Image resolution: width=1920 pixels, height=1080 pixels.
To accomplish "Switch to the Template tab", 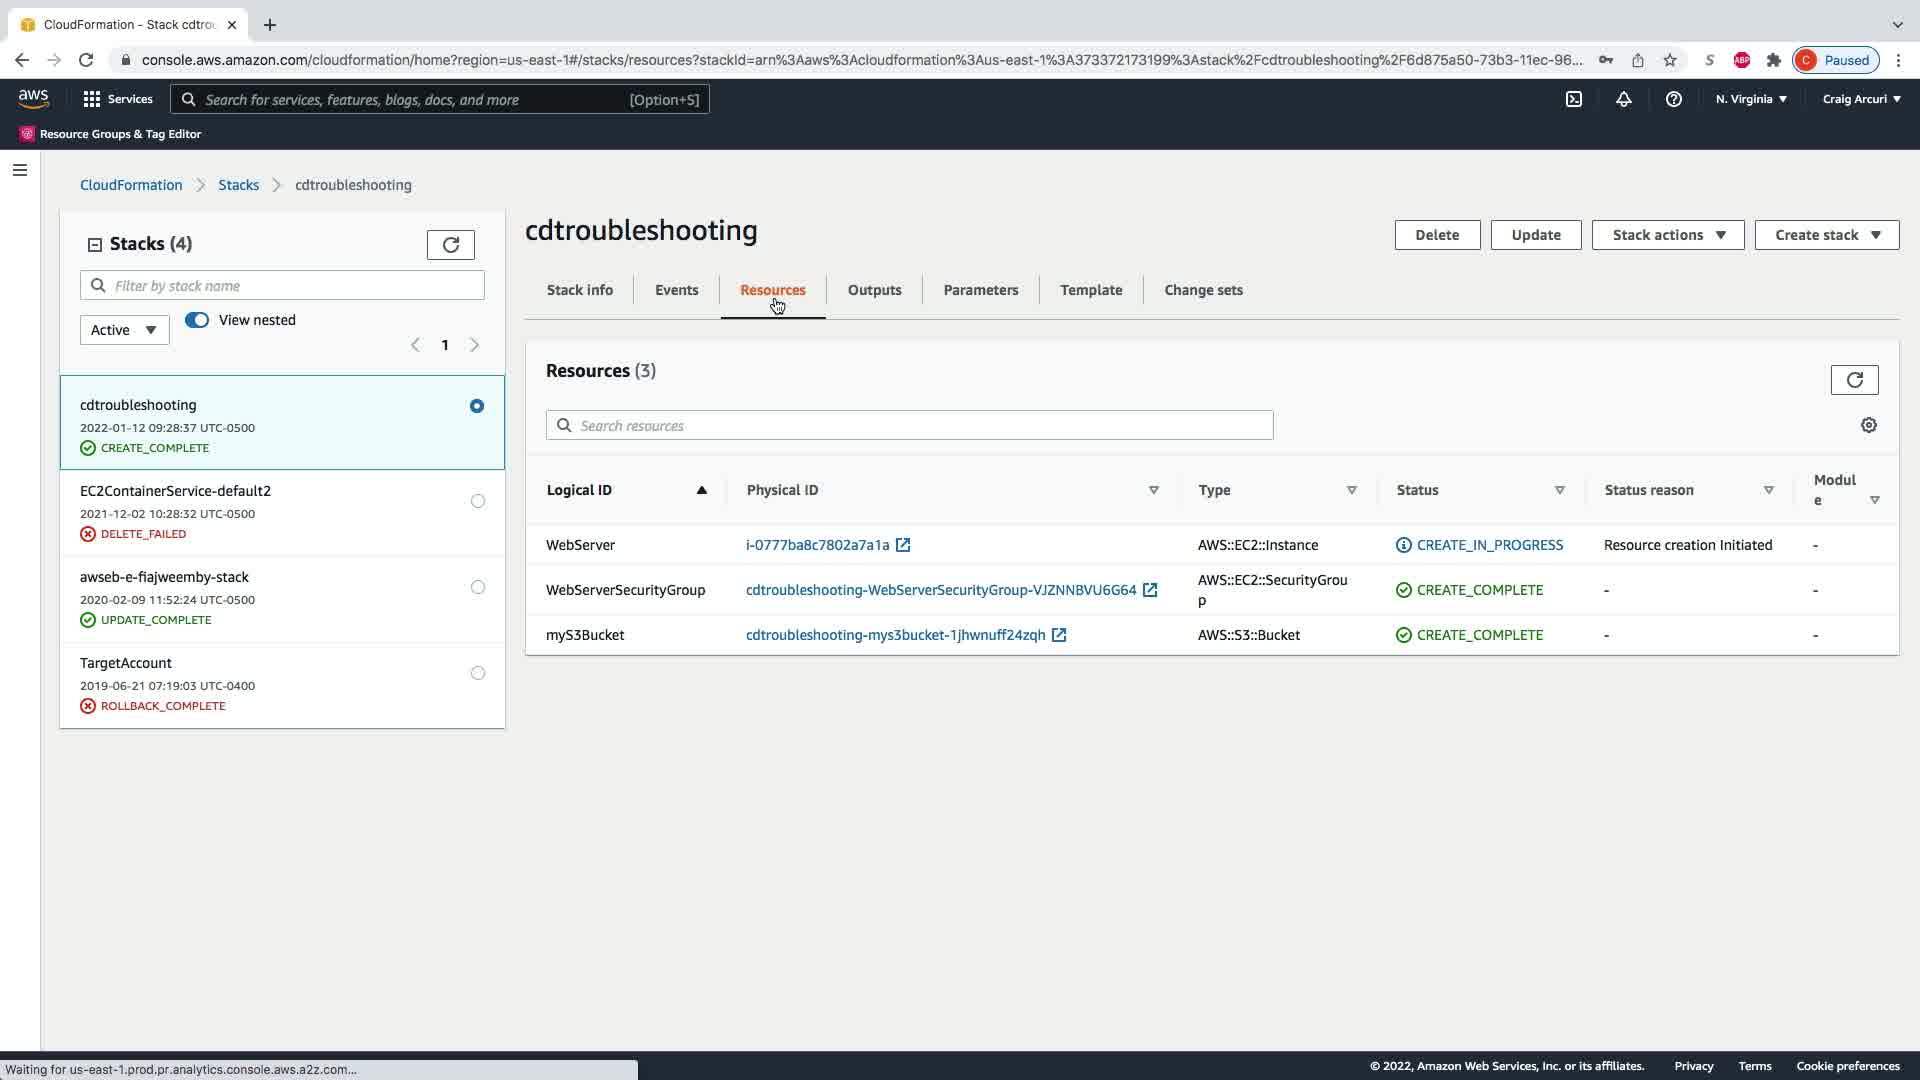I will 1090,290.
